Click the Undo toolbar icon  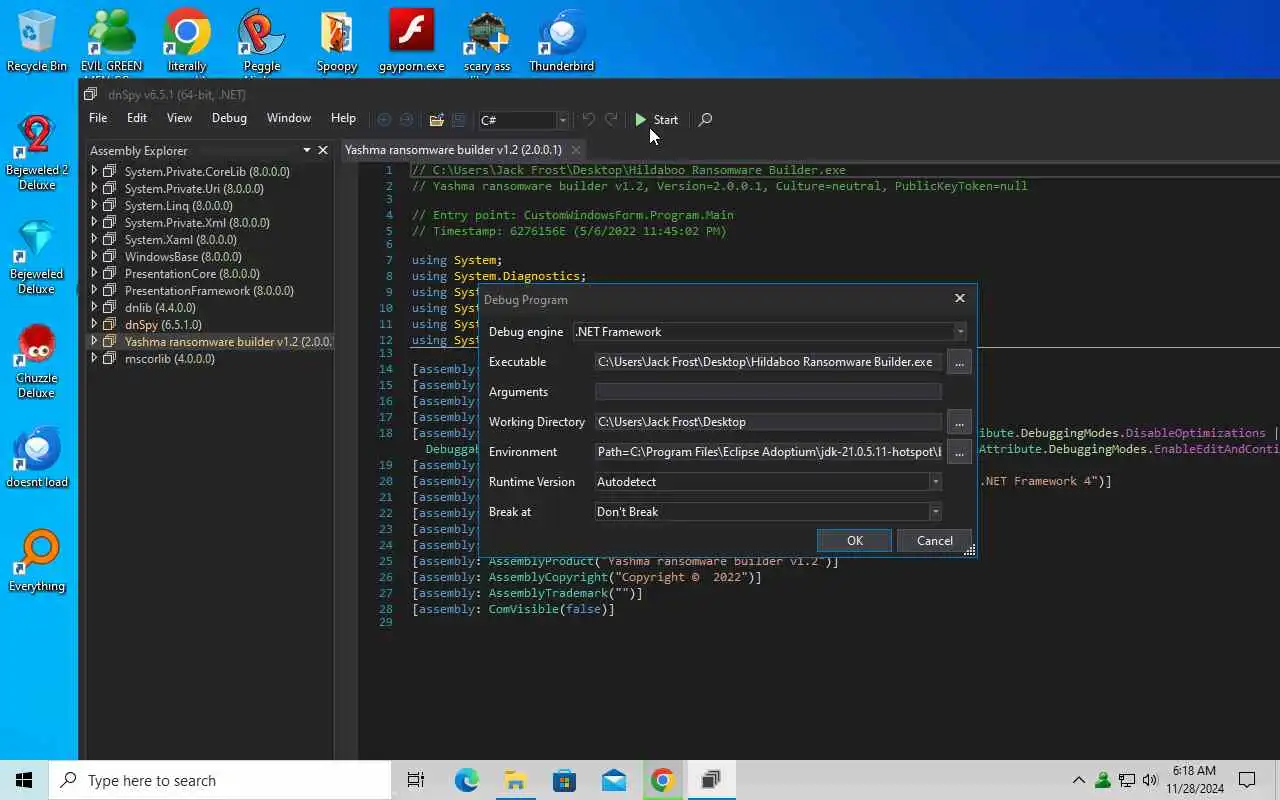pyautogui.click(x=588, y=120)
